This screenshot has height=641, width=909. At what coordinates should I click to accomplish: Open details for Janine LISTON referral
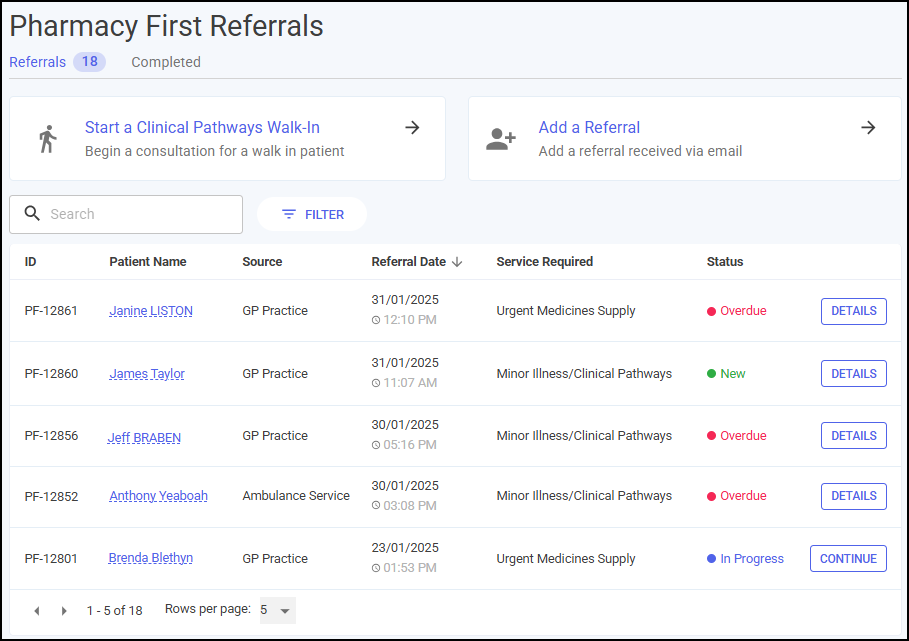853,311
